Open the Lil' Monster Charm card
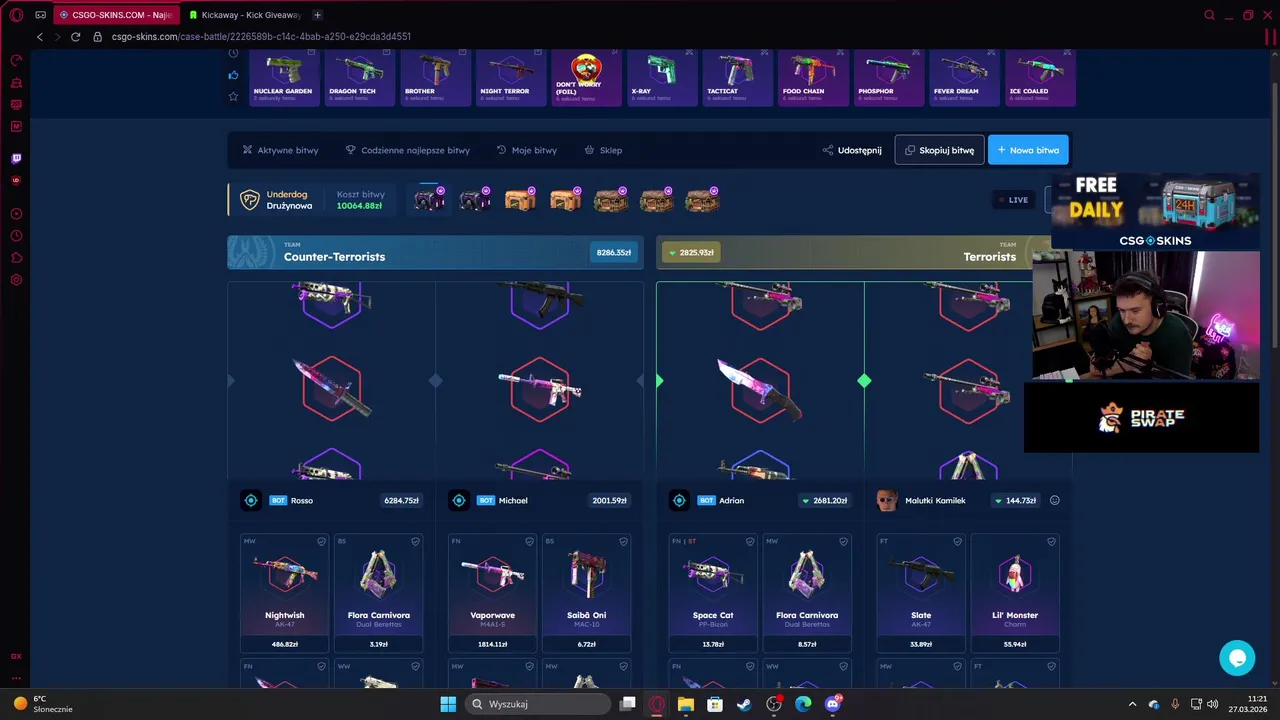The width and height of the screenshot is (1280, 720). point(1015,593)
